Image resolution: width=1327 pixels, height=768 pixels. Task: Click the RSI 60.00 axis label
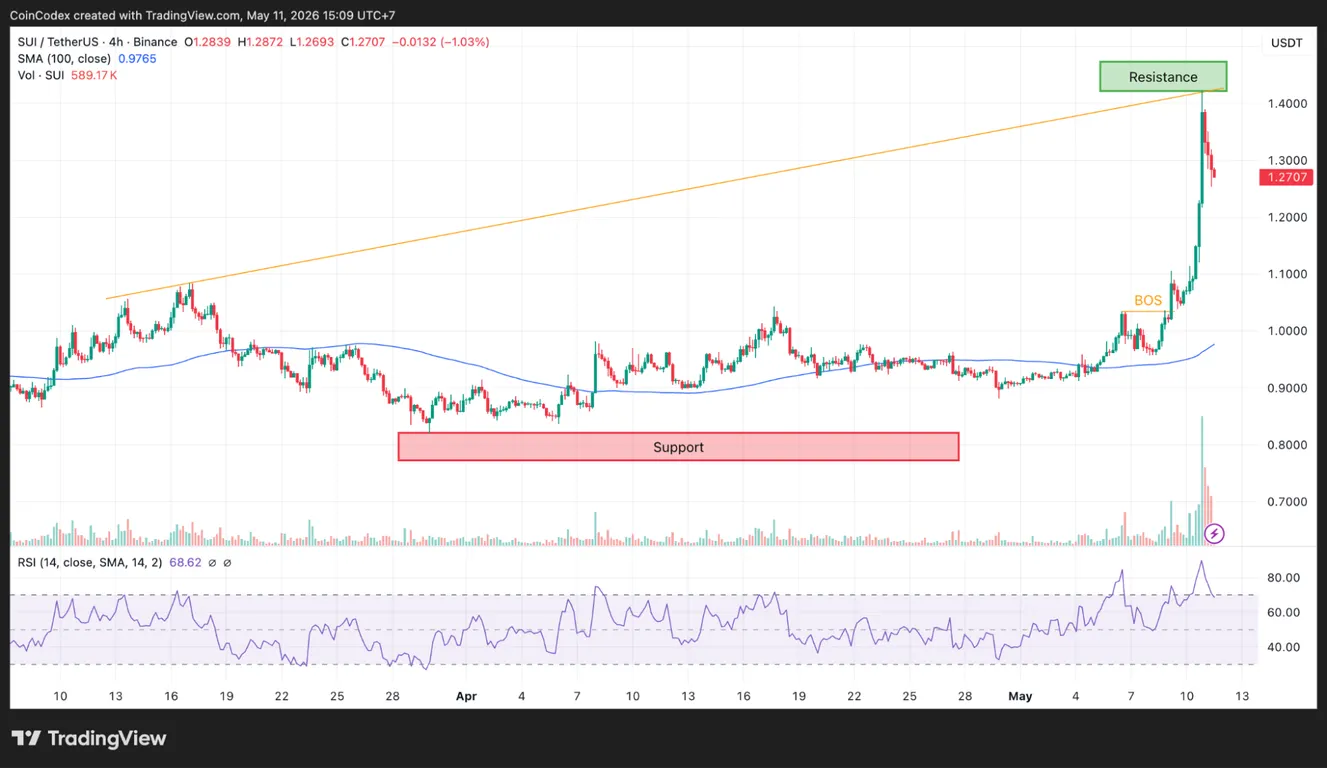point(1284,613)
